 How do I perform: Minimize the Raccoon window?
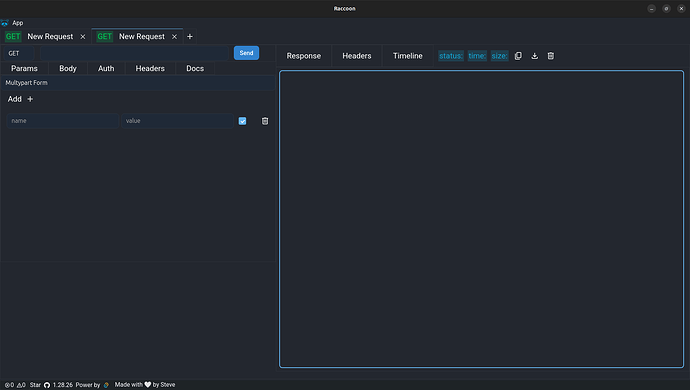[651, 9]
